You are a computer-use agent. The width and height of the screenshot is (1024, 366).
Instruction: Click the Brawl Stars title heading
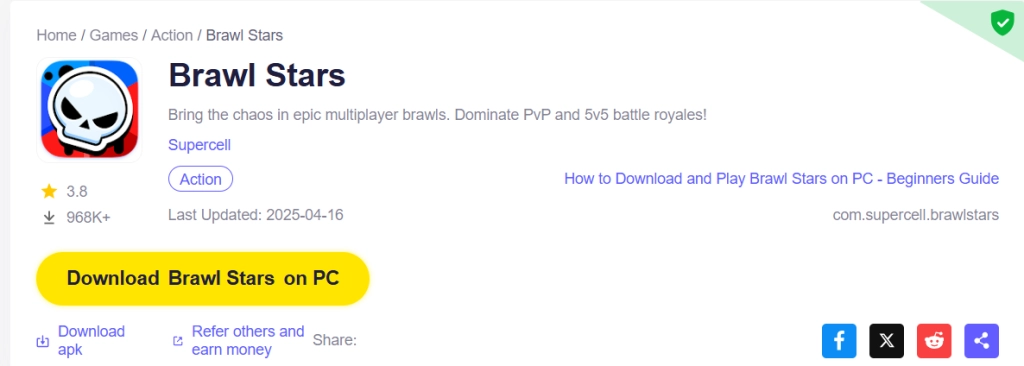pos(257,75)
